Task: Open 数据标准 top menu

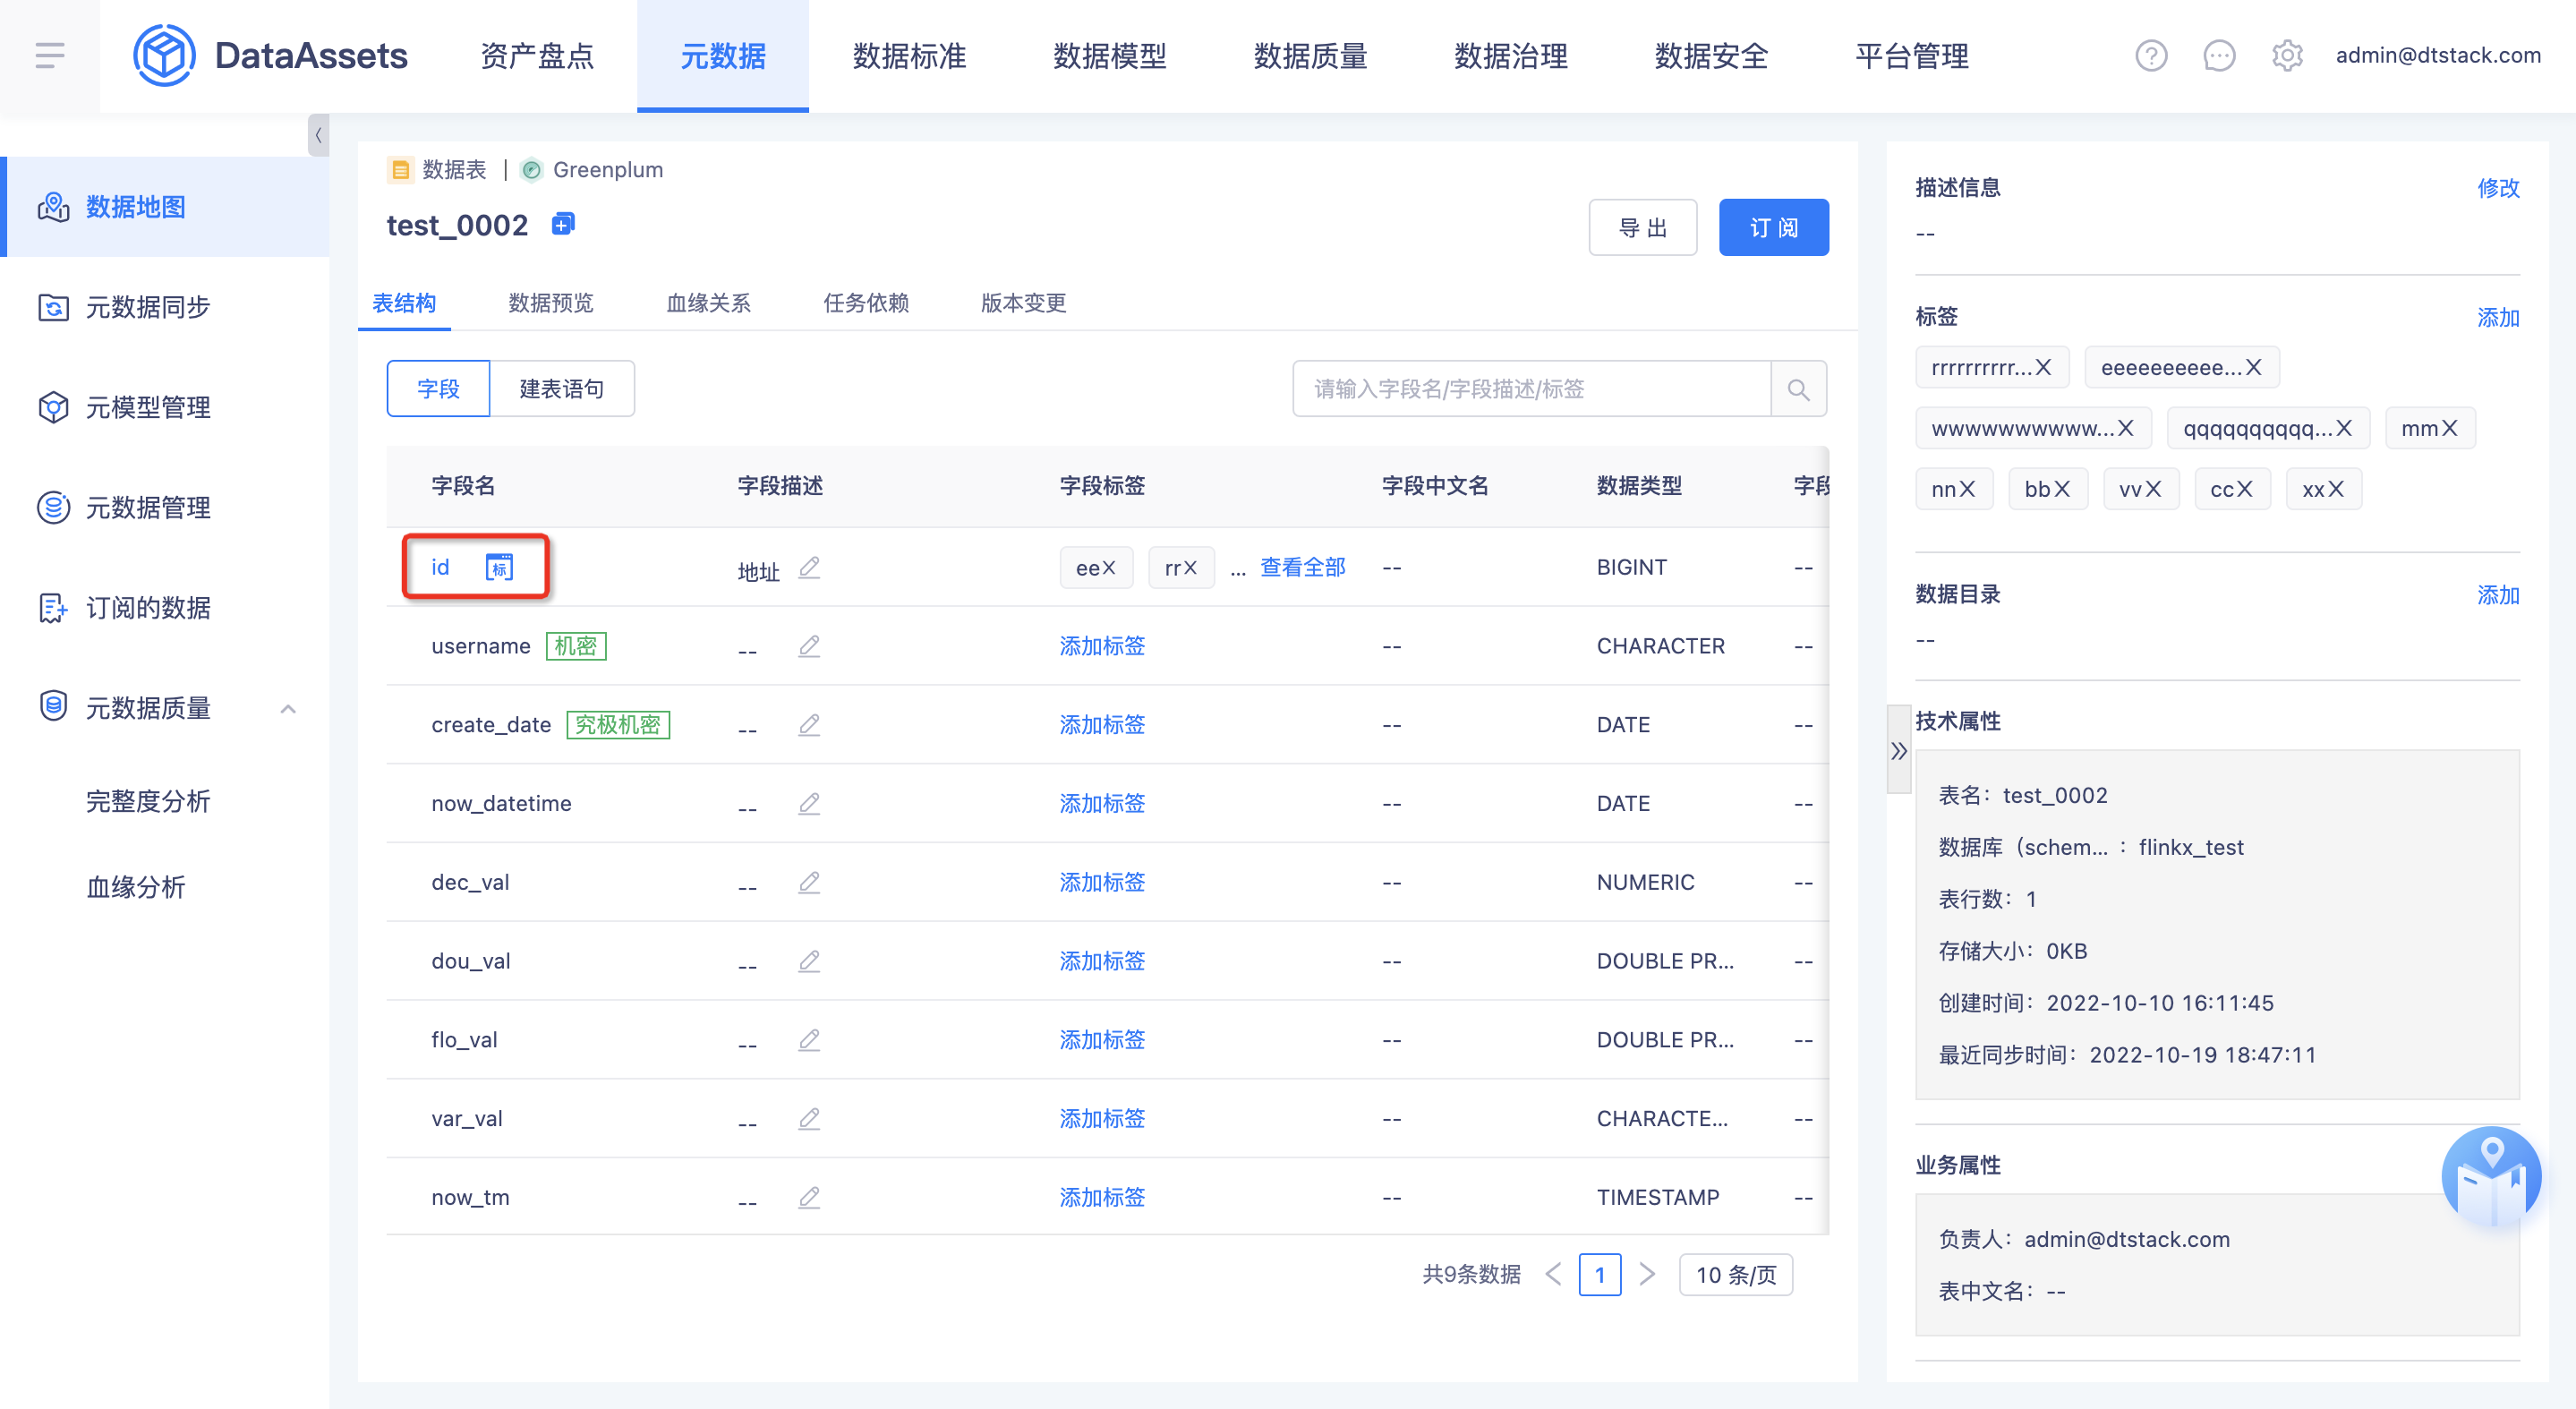Action: [x=909, y=56]
